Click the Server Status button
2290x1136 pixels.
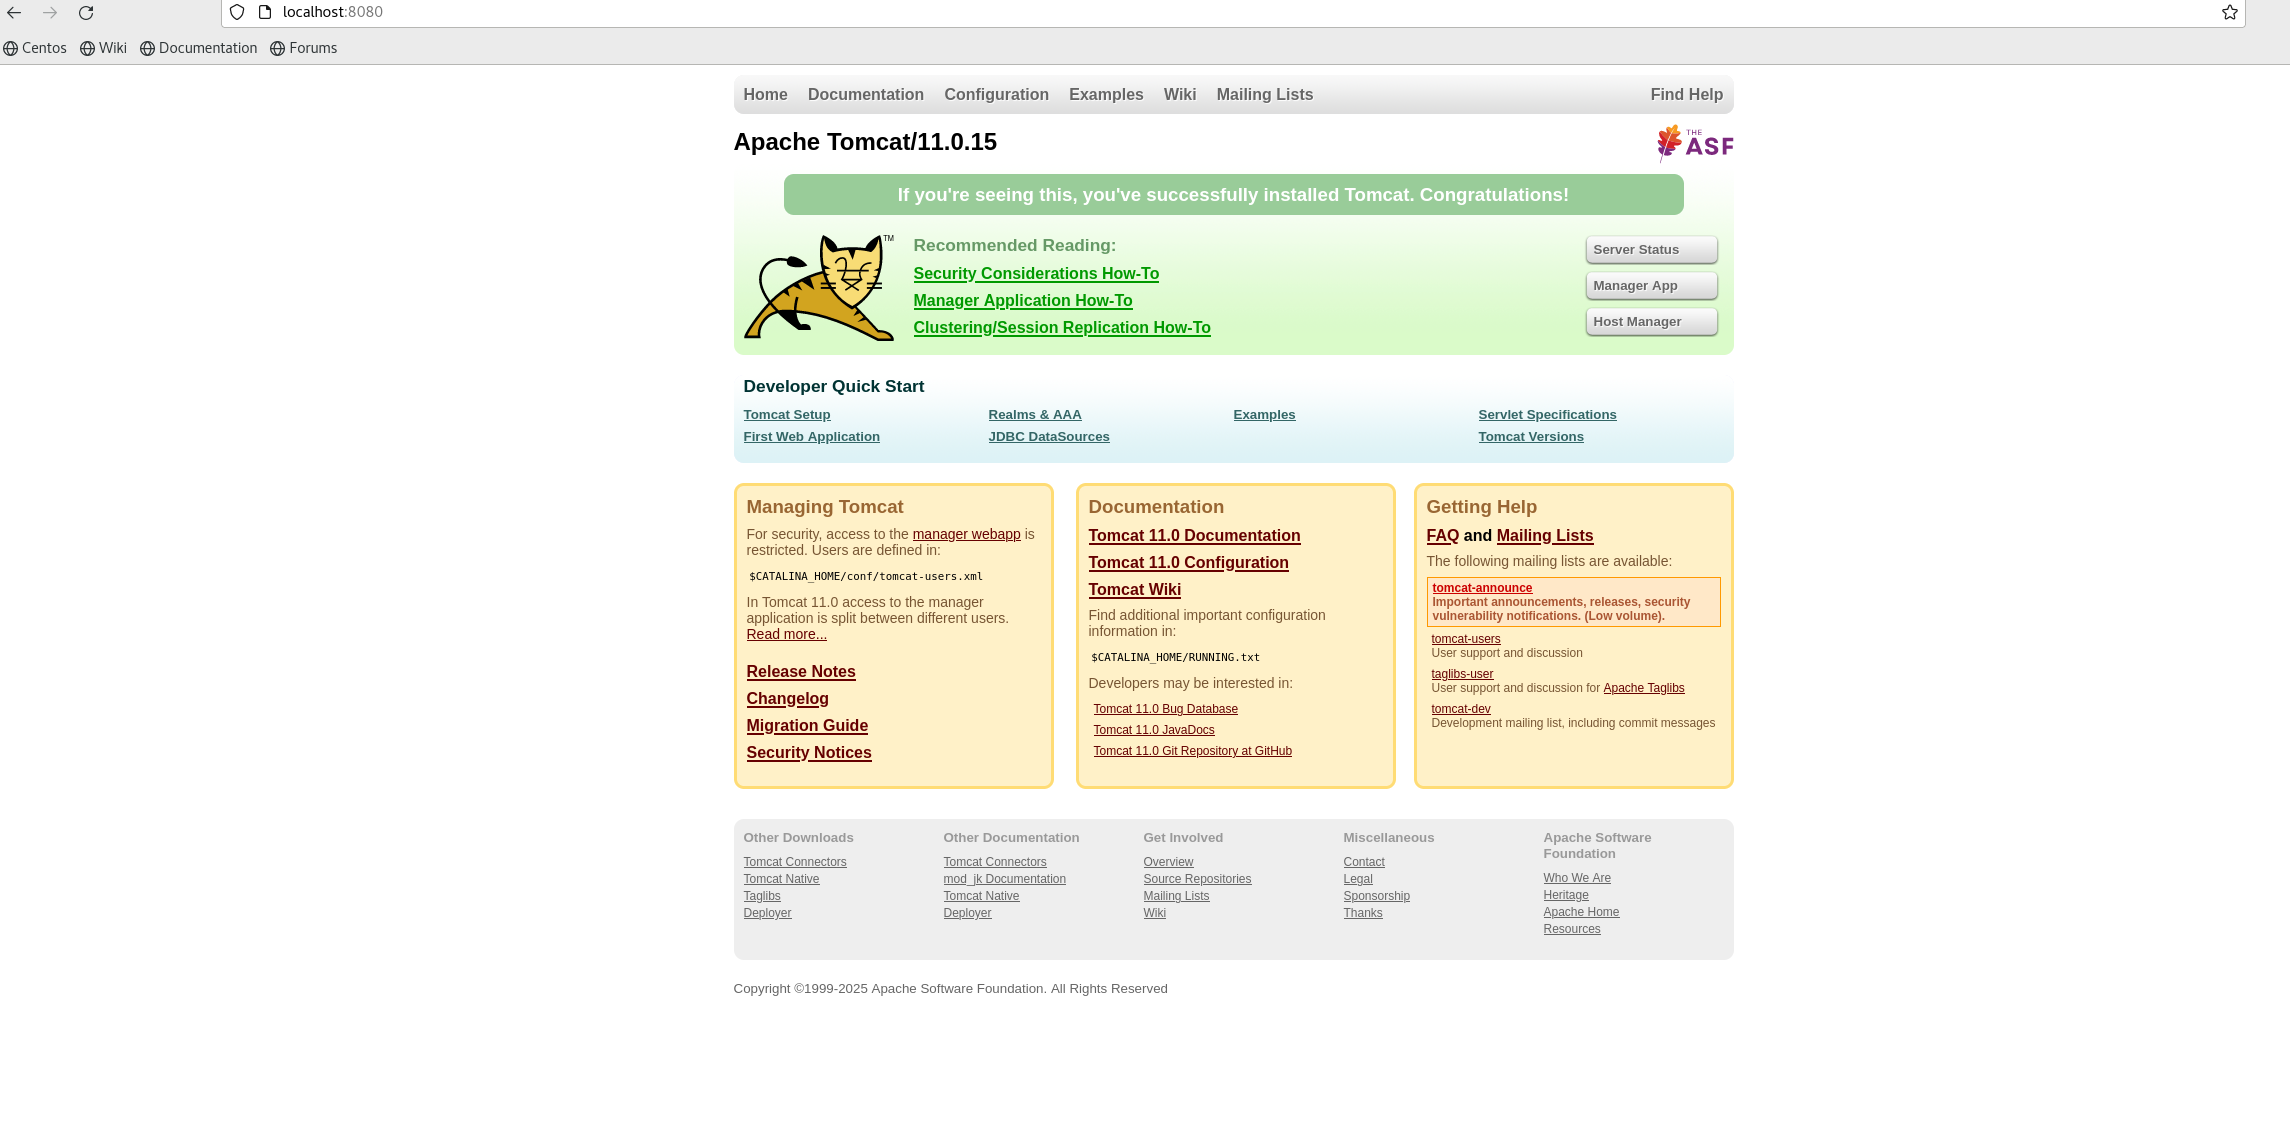coord(1650,249)
